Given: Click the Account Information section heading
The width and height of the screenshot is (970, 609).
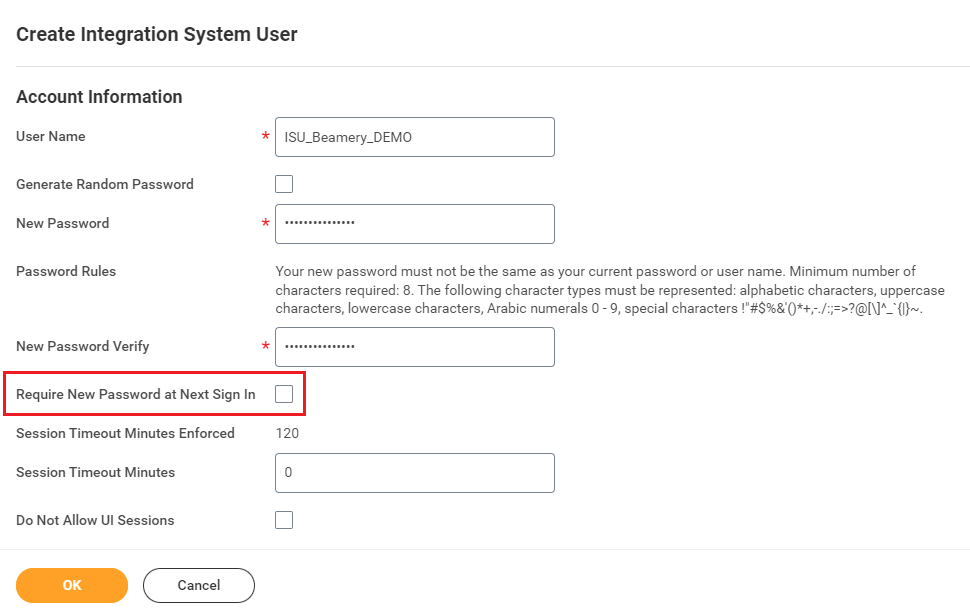Looking at the screenshot, I should 99,97.
